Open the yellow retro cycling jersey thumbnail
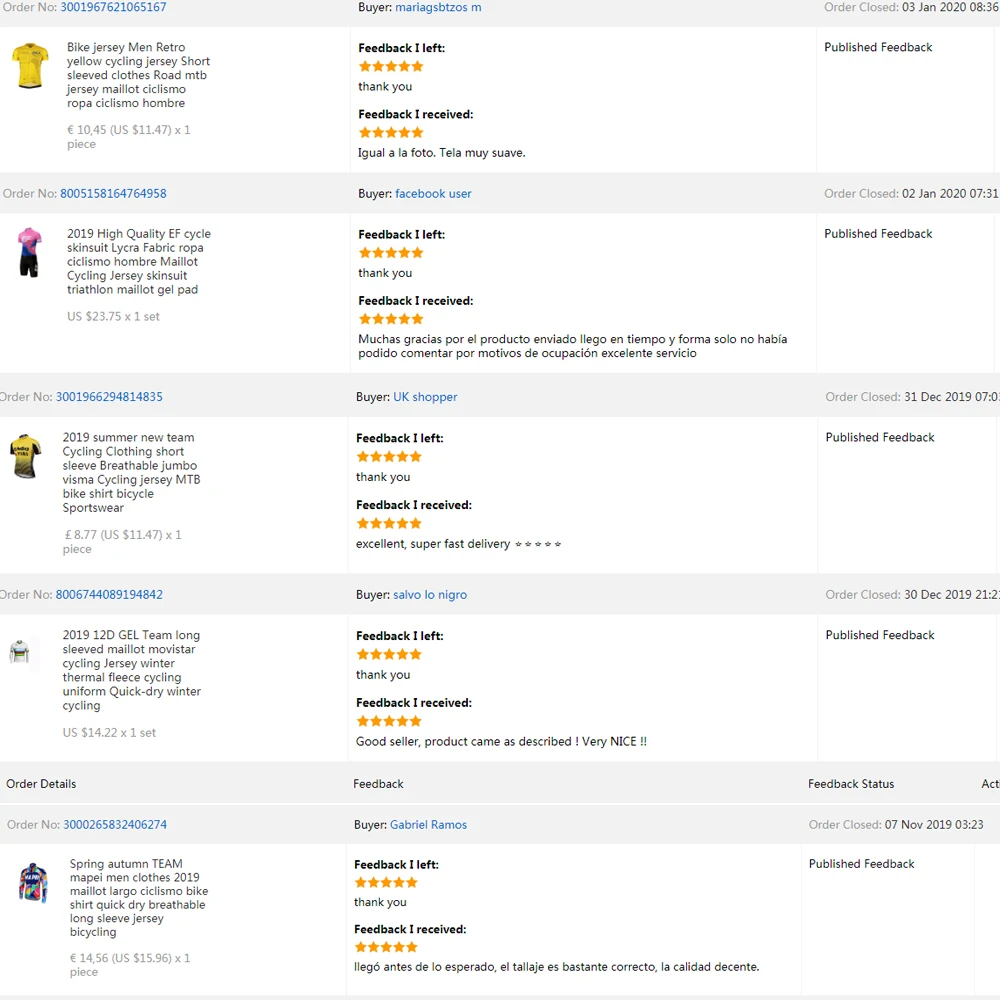The width and height of the screenshot is (1000, 1000). [x=30, y=66]
